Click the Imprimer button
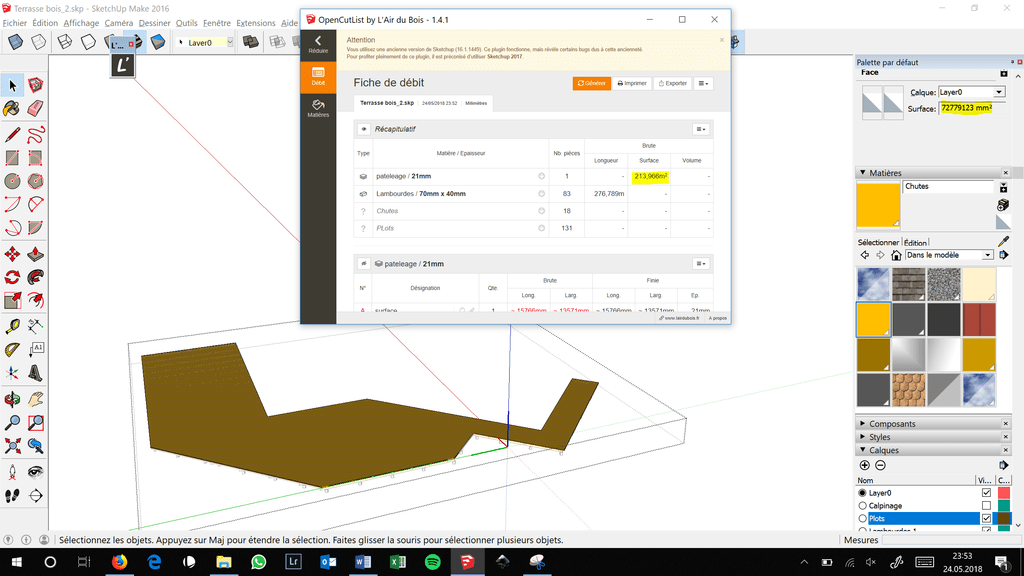 (632, 84)
